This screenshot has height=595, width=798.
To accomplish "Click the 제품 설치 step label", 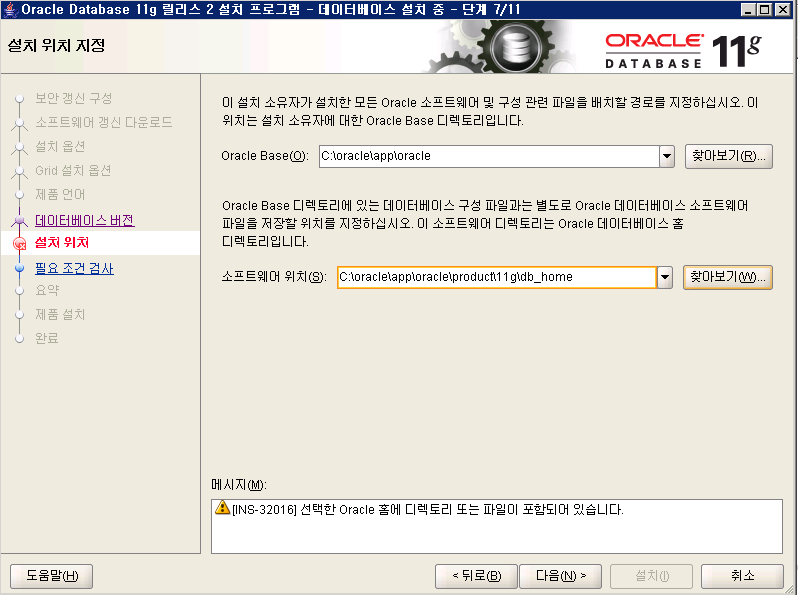I will pos(60,315).
